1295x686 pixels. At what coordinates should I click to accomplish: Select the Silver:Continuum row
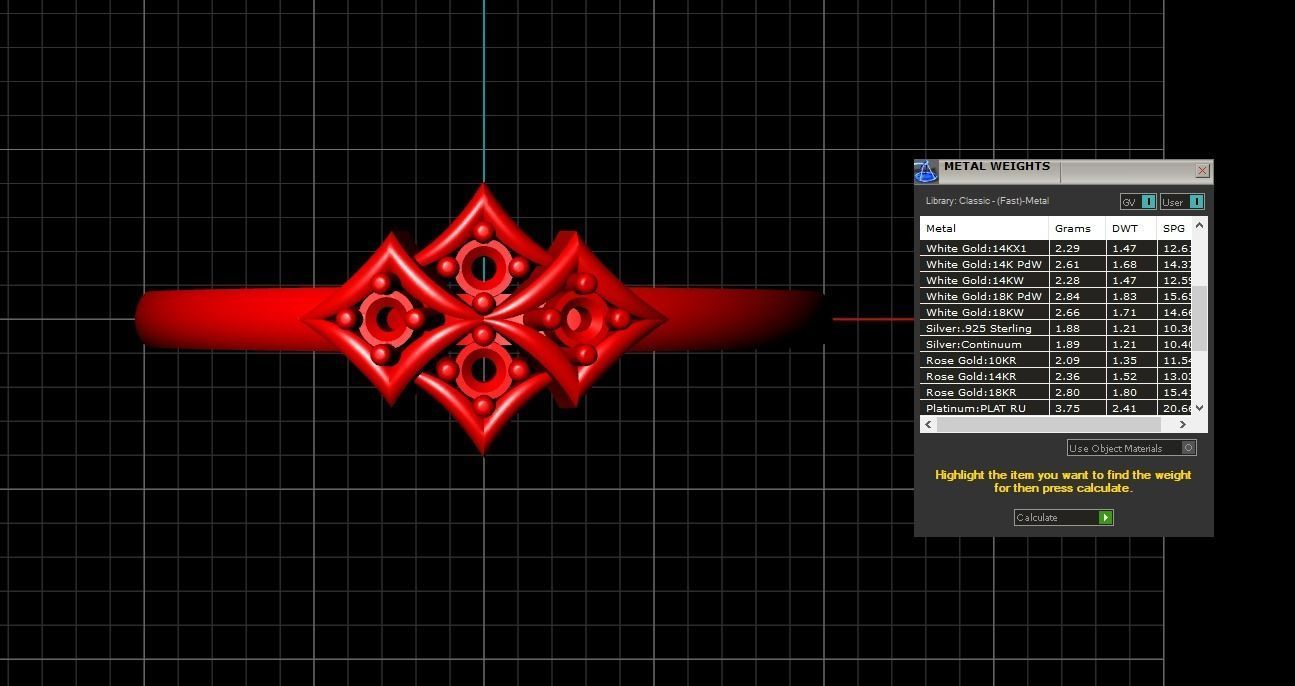1056,344
